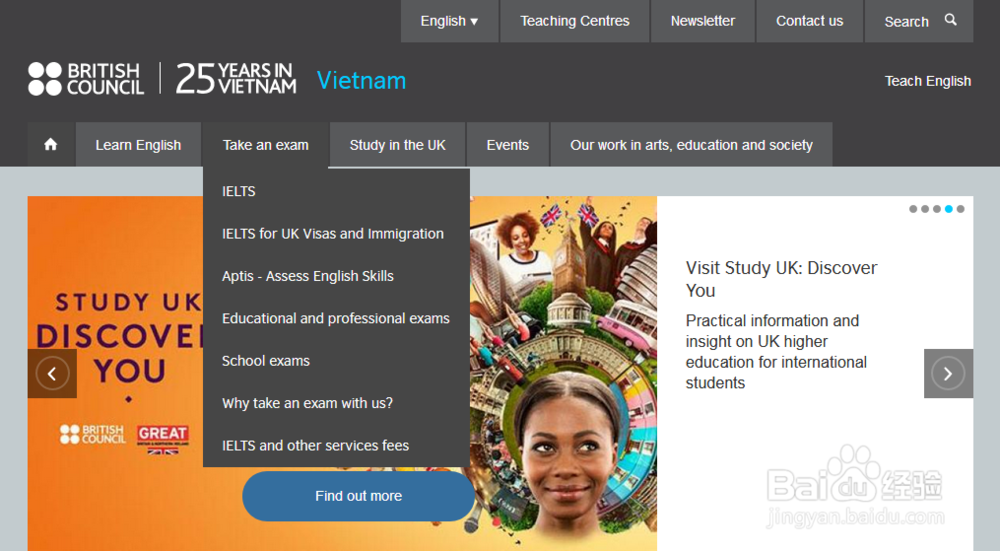Expand the Learn English menu
This screenshot has width=1000, height=551.
tap(138, 145)
